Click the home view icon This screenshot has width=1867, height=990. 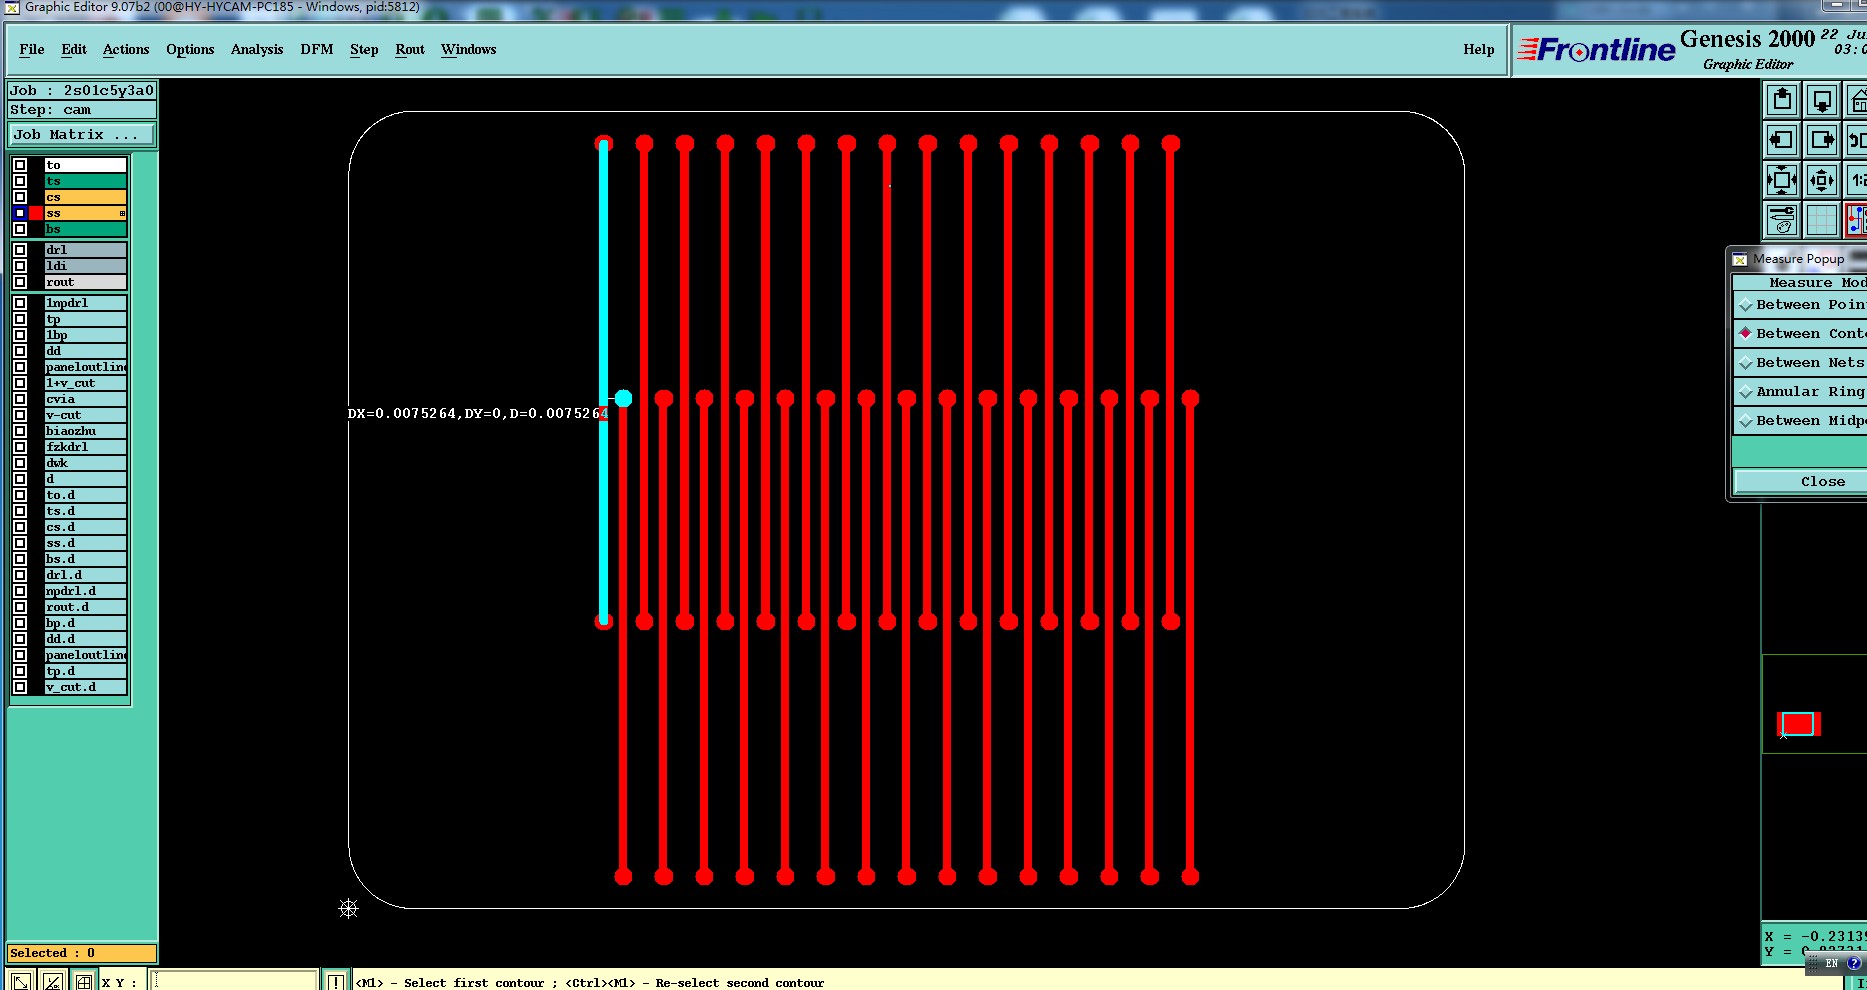[x=1857, y=100]
